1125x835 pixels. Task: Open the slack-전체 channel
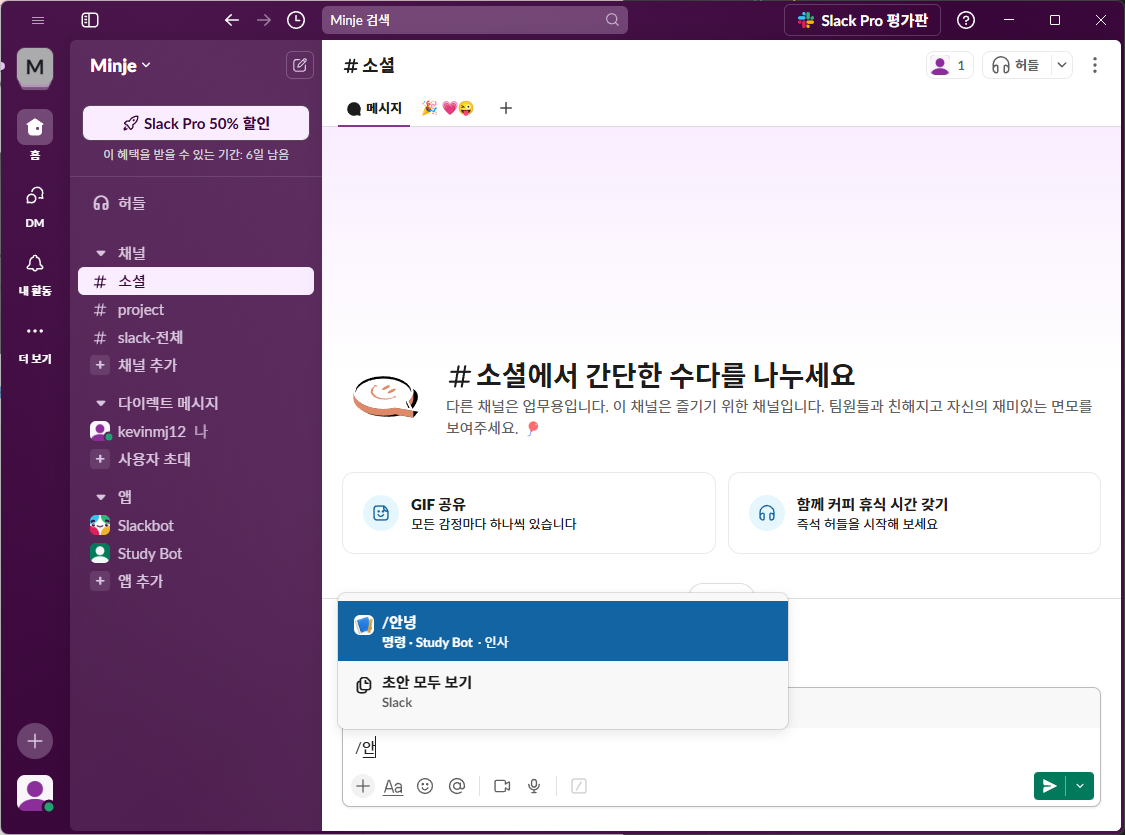coord(196,338)
